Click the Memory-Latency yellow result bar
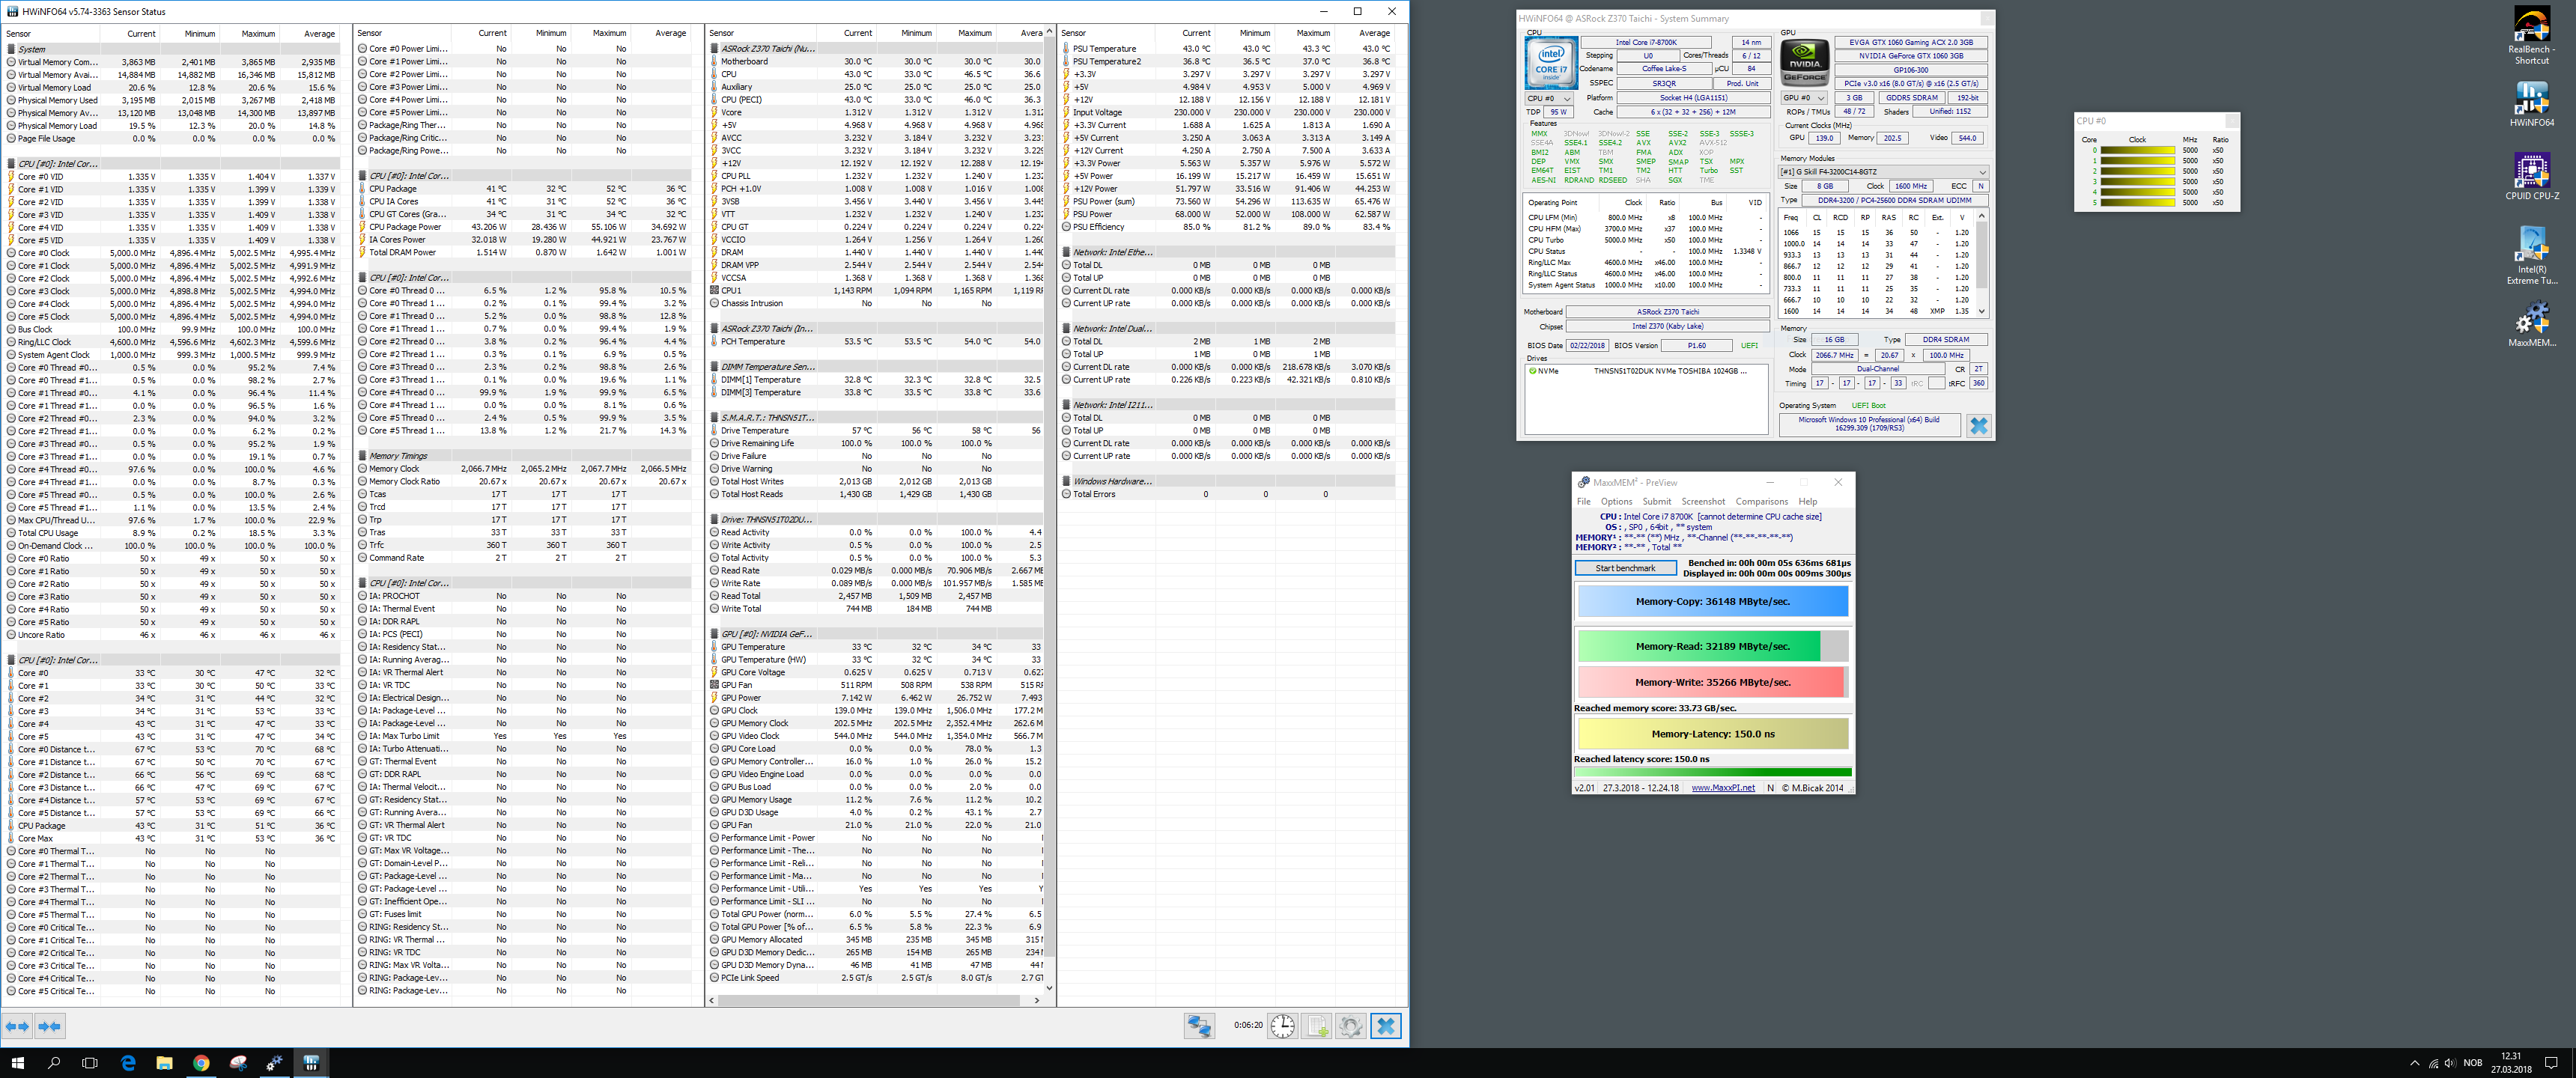 [x=1713, y=733]
